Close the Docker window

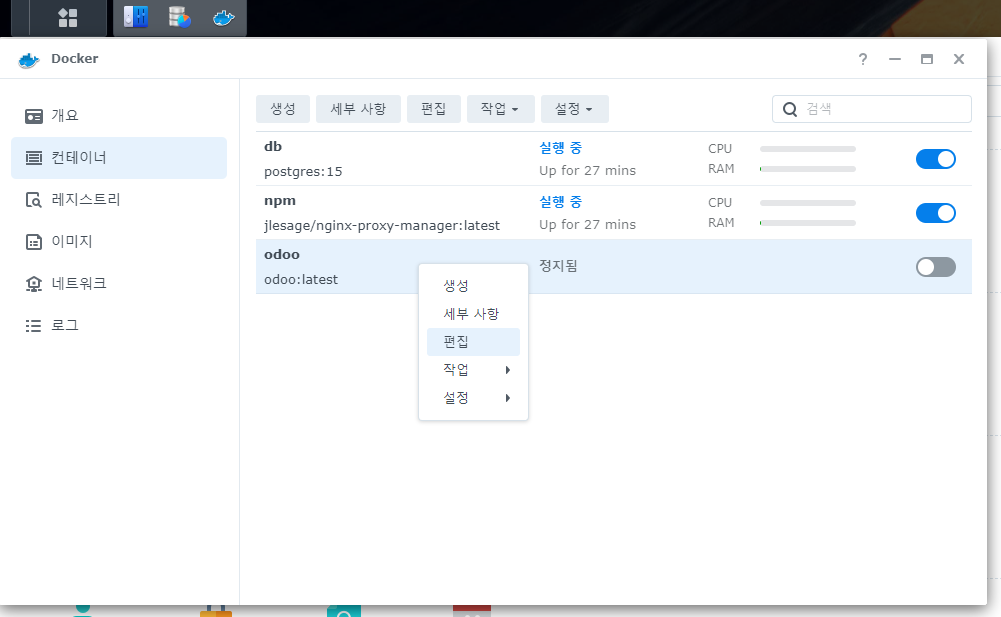click(958, 59)
